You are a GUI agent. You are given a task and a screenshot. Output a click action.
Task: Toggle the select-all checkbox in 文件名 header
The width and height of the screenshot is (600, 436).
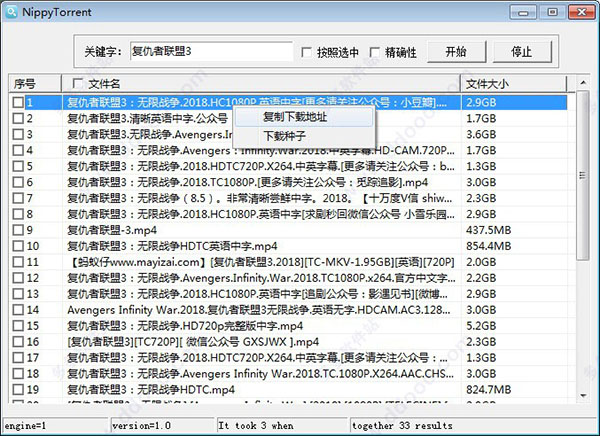[78, 83]
